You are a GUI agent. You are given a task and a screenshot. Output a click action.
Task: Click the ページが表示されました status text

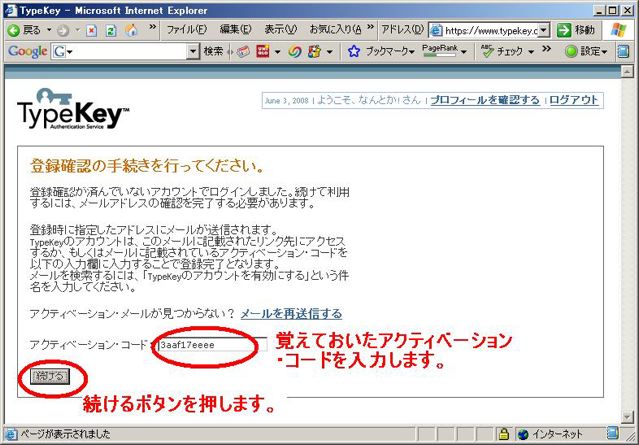65,434
